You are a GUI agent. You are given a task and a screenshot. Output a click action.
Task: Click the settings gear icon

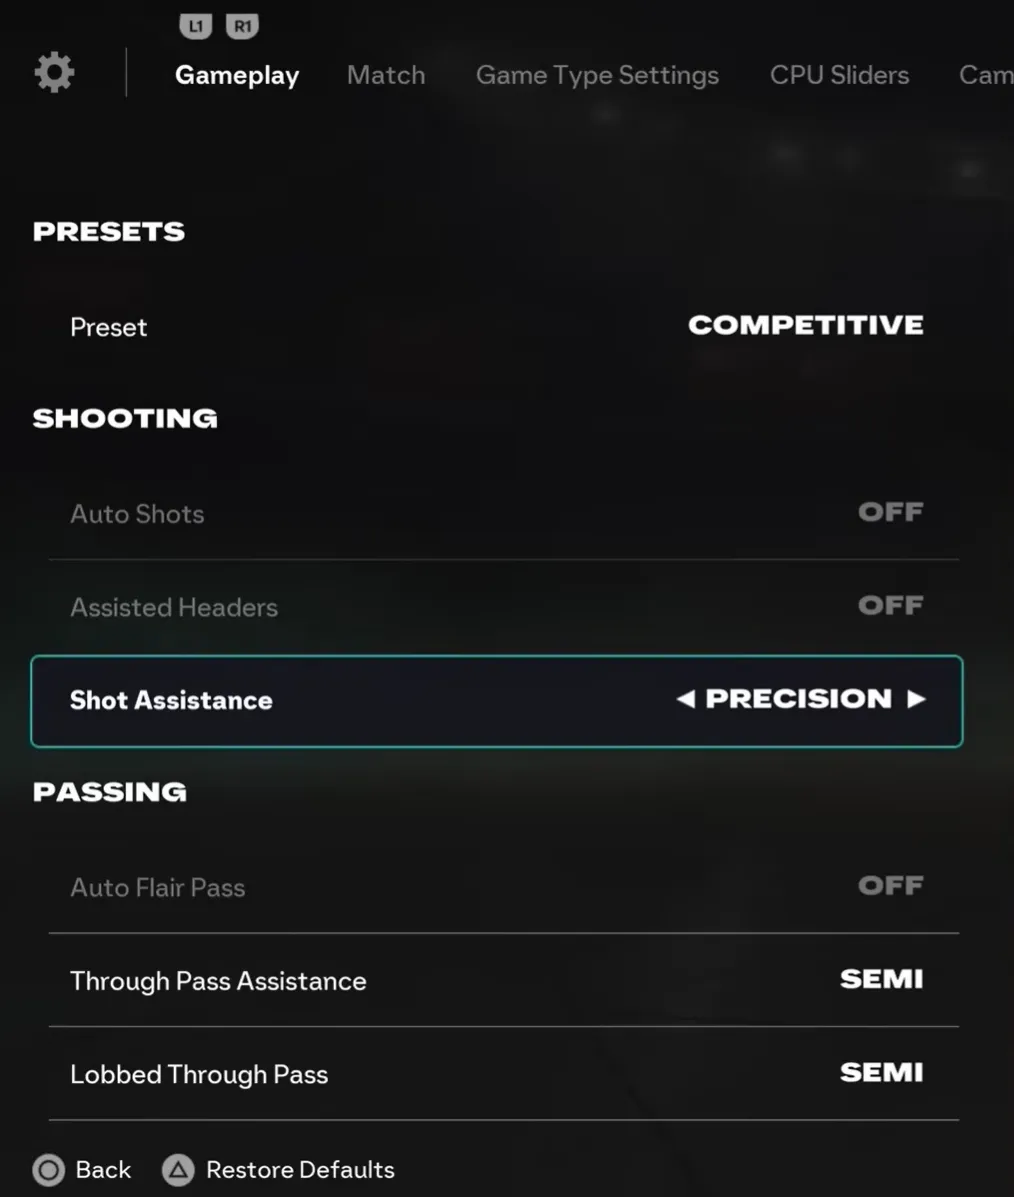(x=54, y=73)
